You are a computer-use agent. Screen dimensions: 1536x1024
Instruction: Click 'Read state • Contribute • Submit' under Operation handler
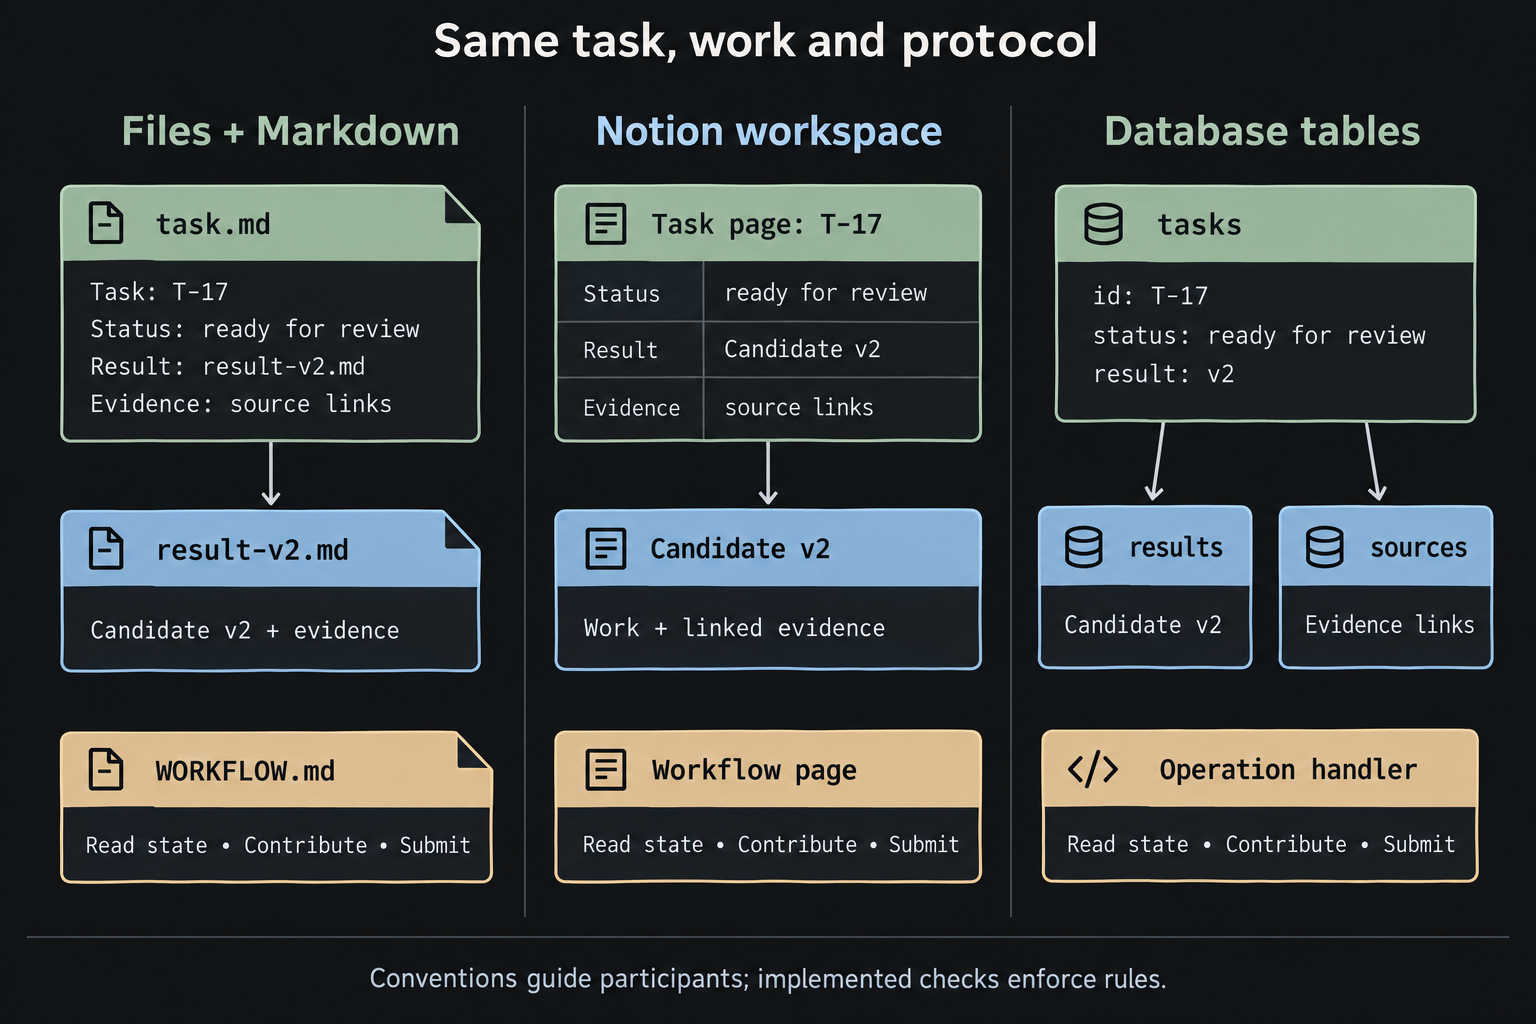(x=1261, y=844)
